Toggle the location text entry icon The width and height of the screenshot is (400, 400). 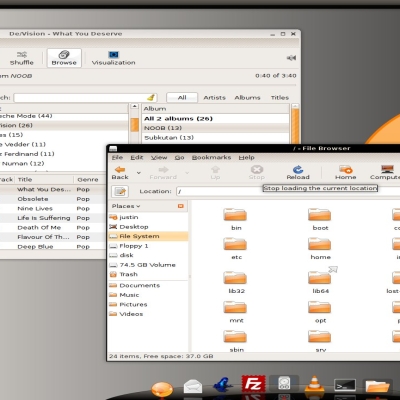click(x=120, y=191)
